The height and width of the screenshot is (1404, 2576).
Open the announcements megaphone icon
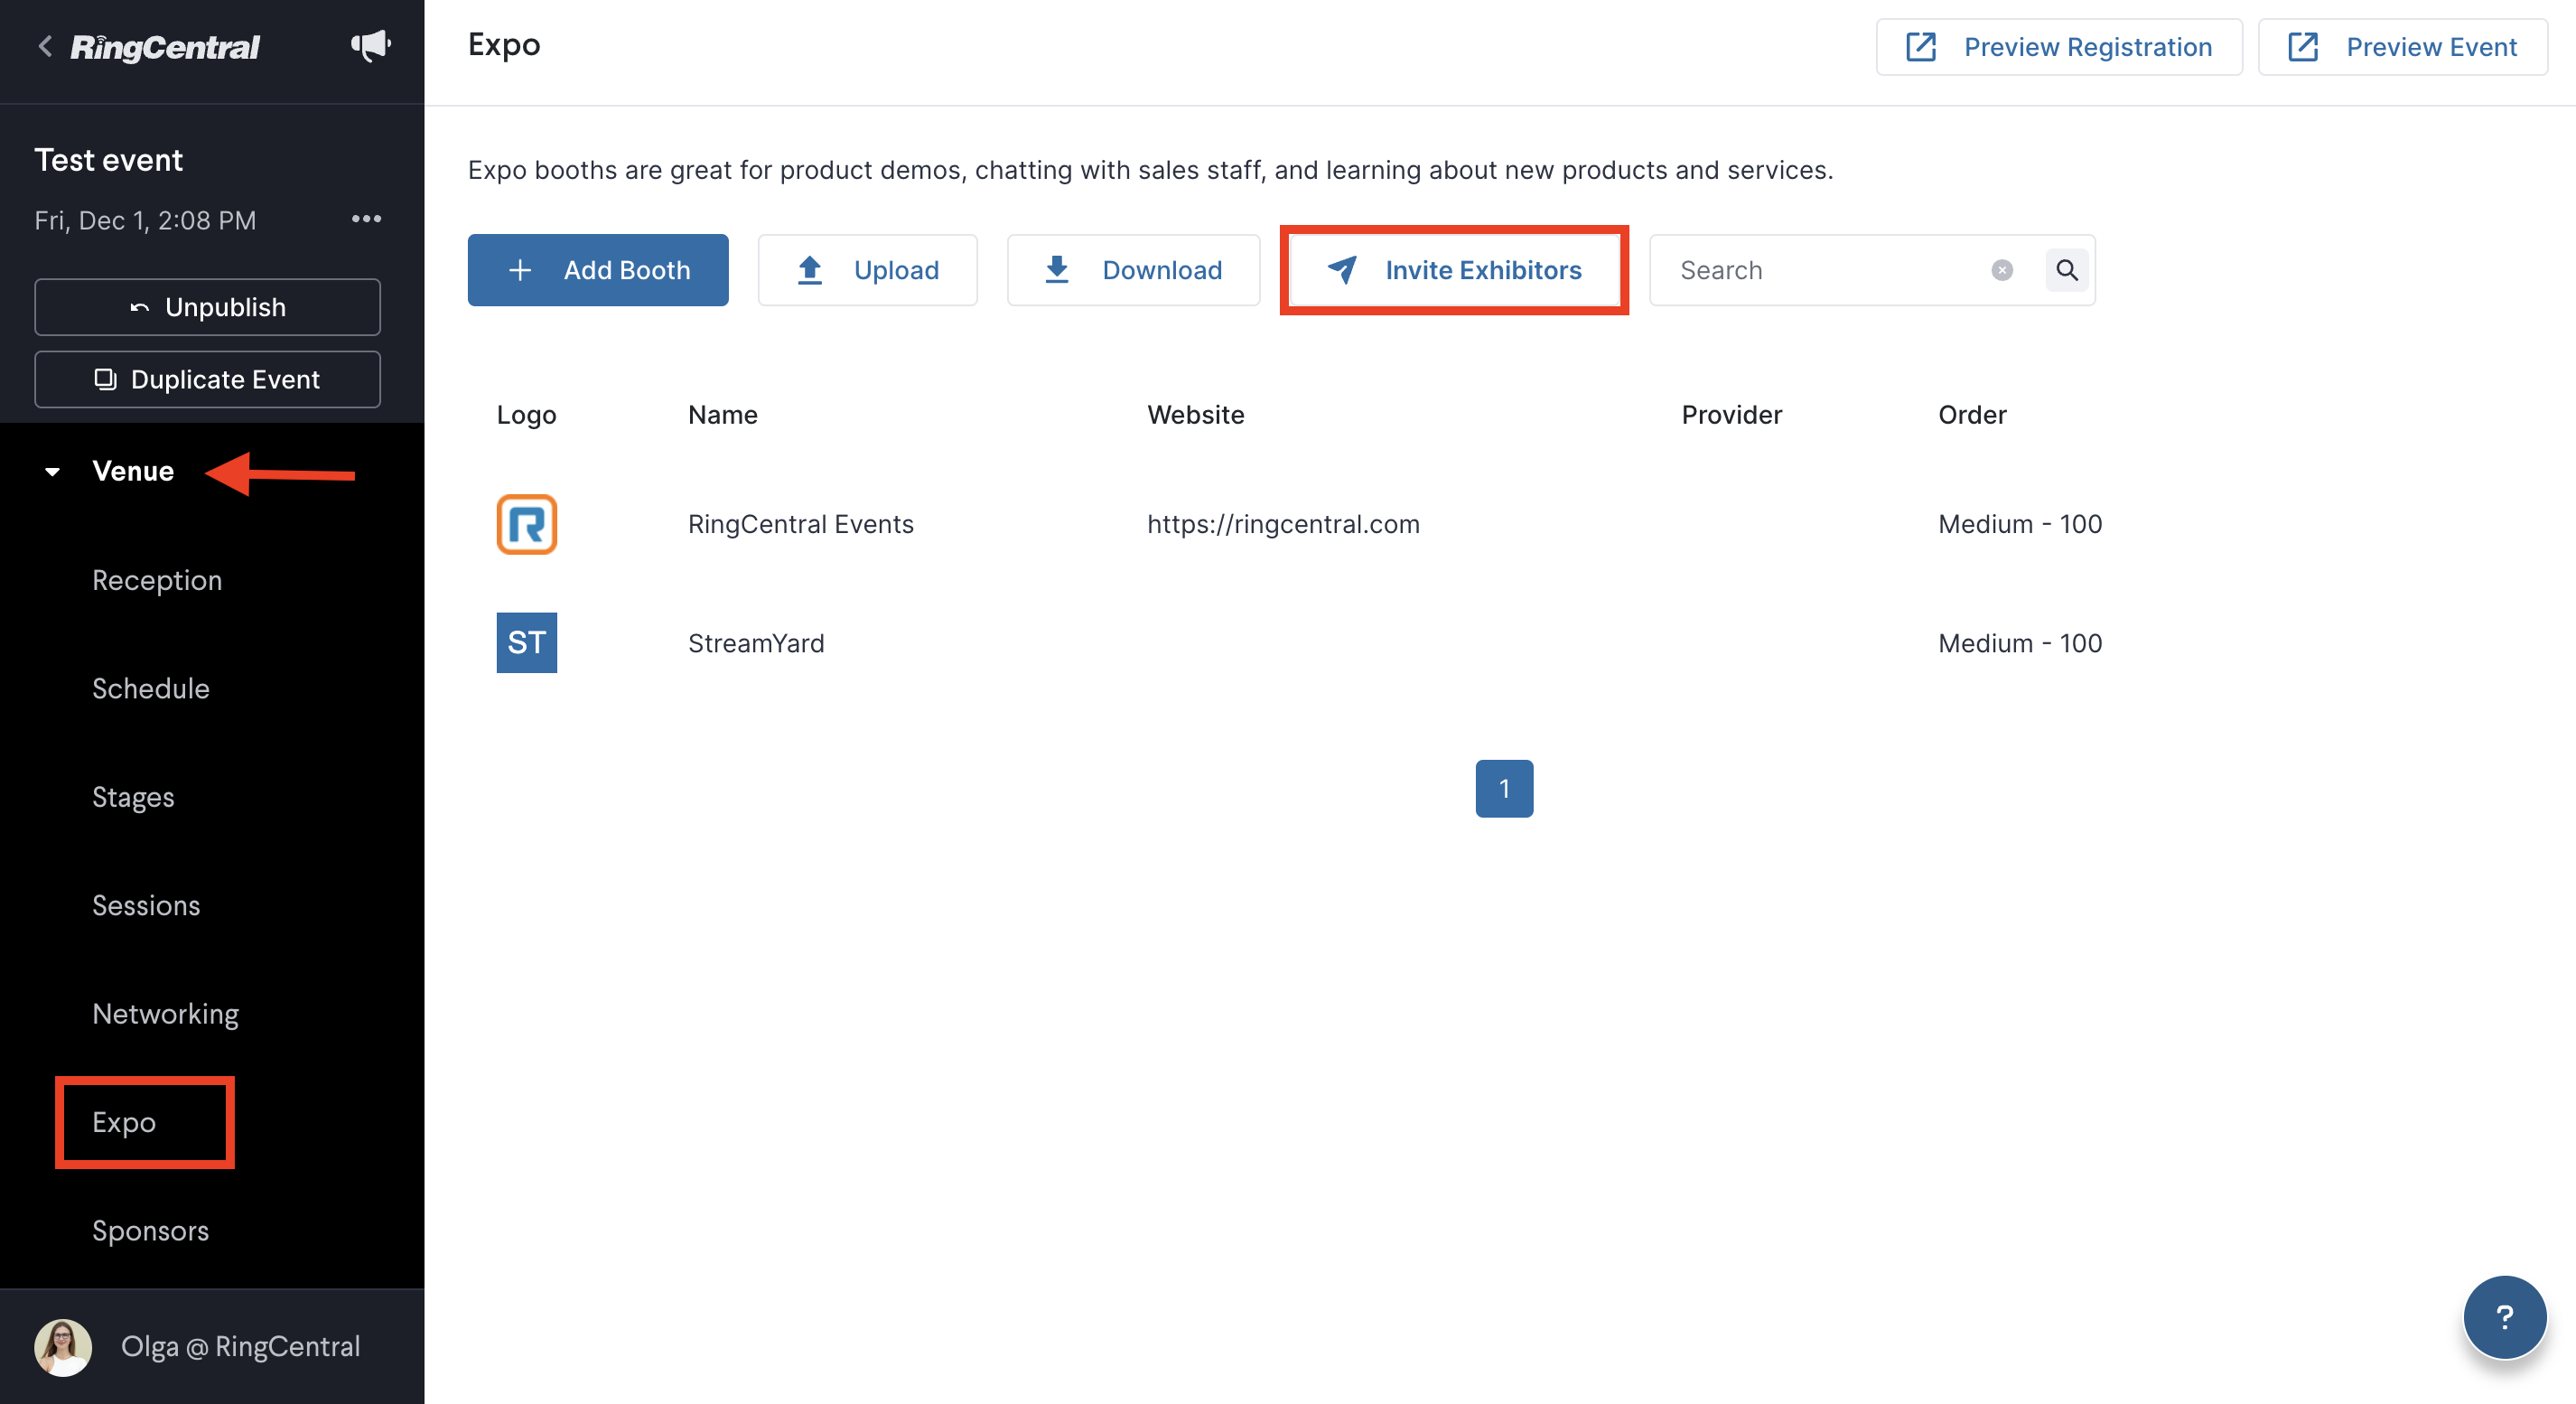(x=370, y=45)
